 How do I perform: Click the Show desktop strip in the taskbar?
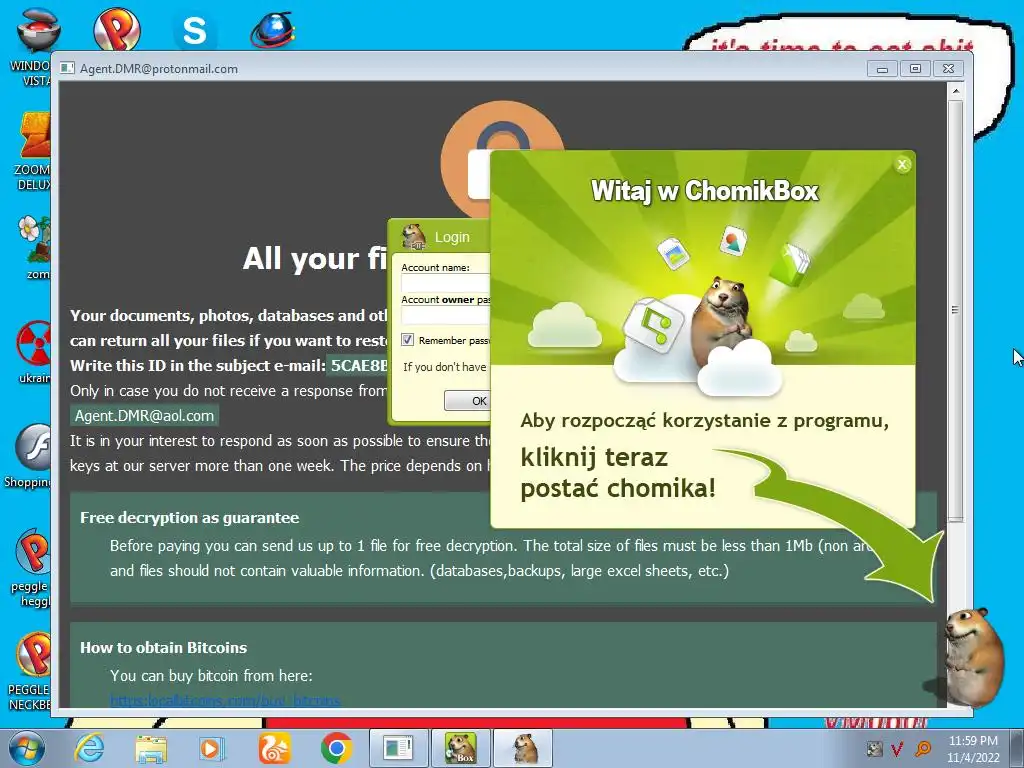(1019, 748)
